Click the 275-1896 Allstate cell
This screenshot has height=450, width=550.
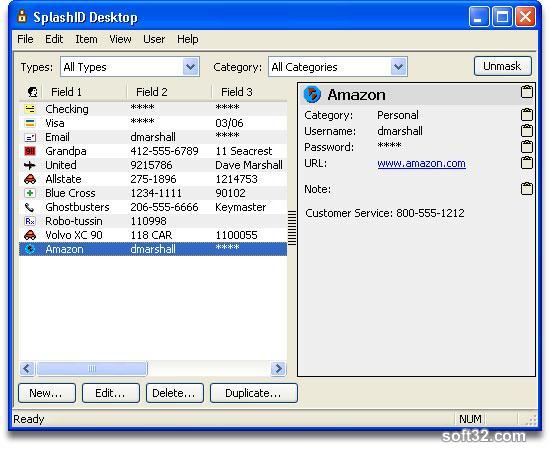[153, 179]
